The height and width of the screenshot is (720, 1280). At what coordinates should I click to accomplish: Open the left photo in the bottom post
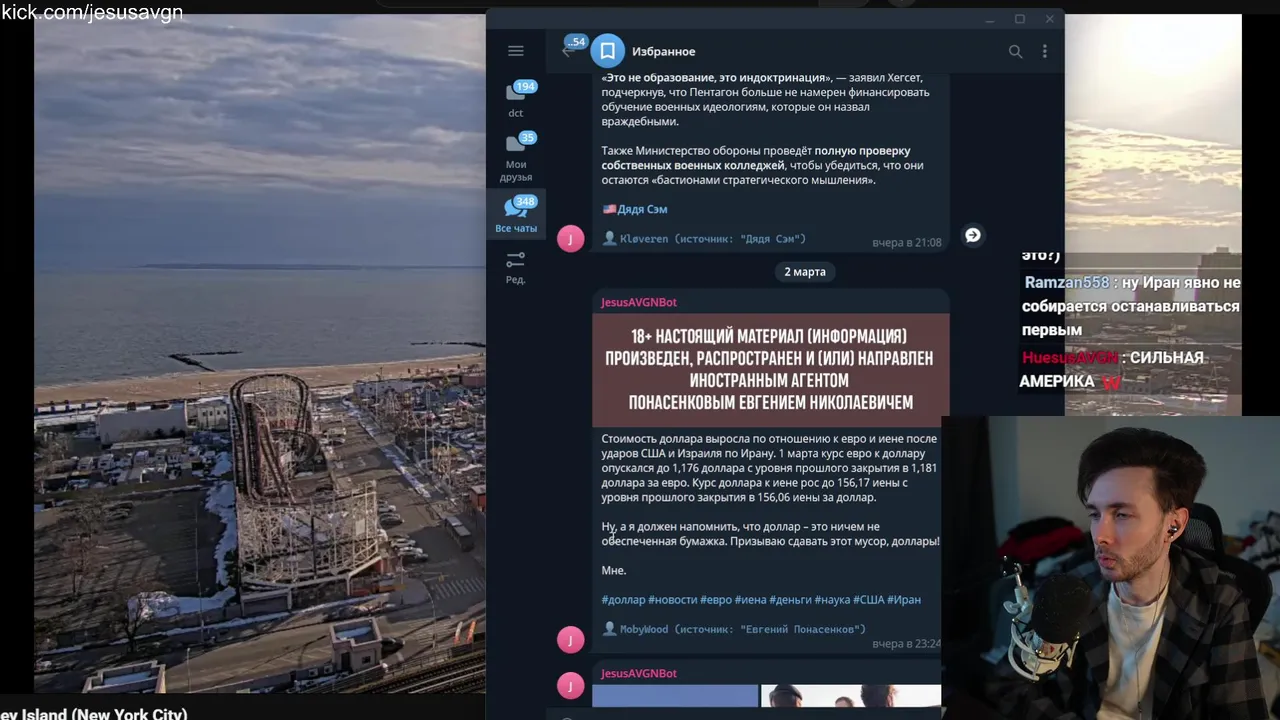pos(675,696)
